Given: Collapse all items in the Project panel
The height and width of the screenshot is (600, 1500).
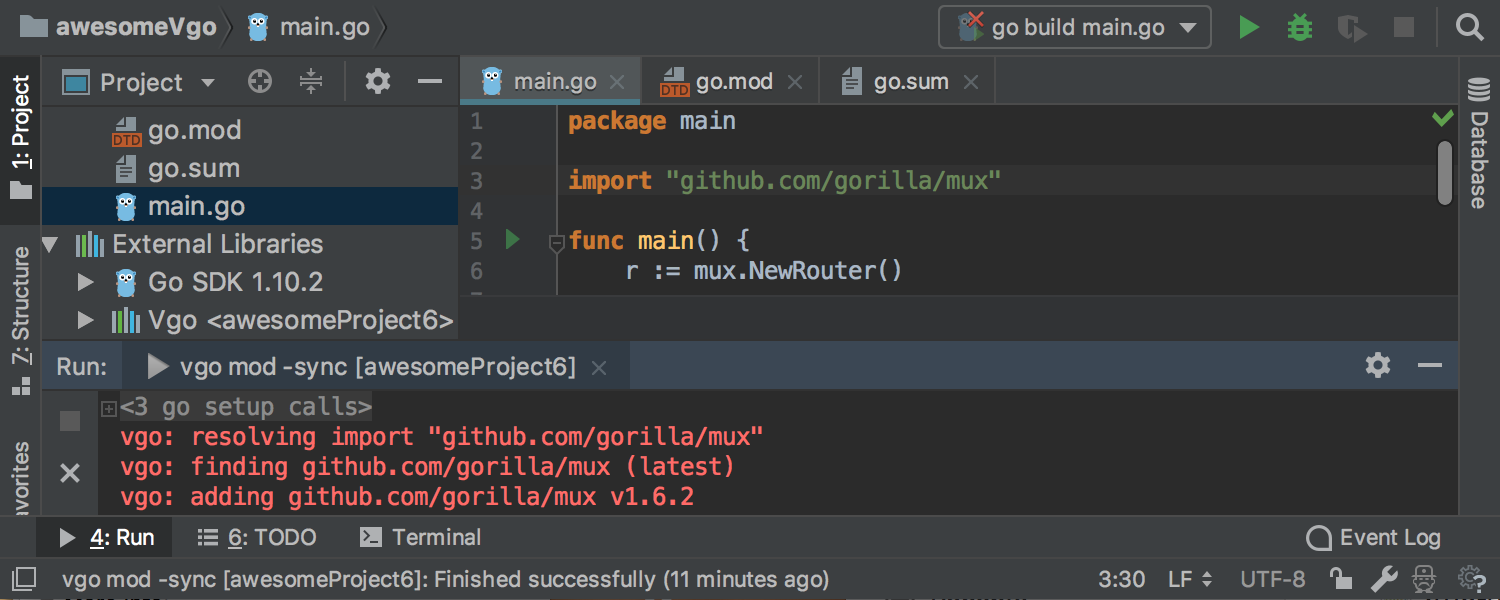Looking at the screenshot, I should 311,82.
